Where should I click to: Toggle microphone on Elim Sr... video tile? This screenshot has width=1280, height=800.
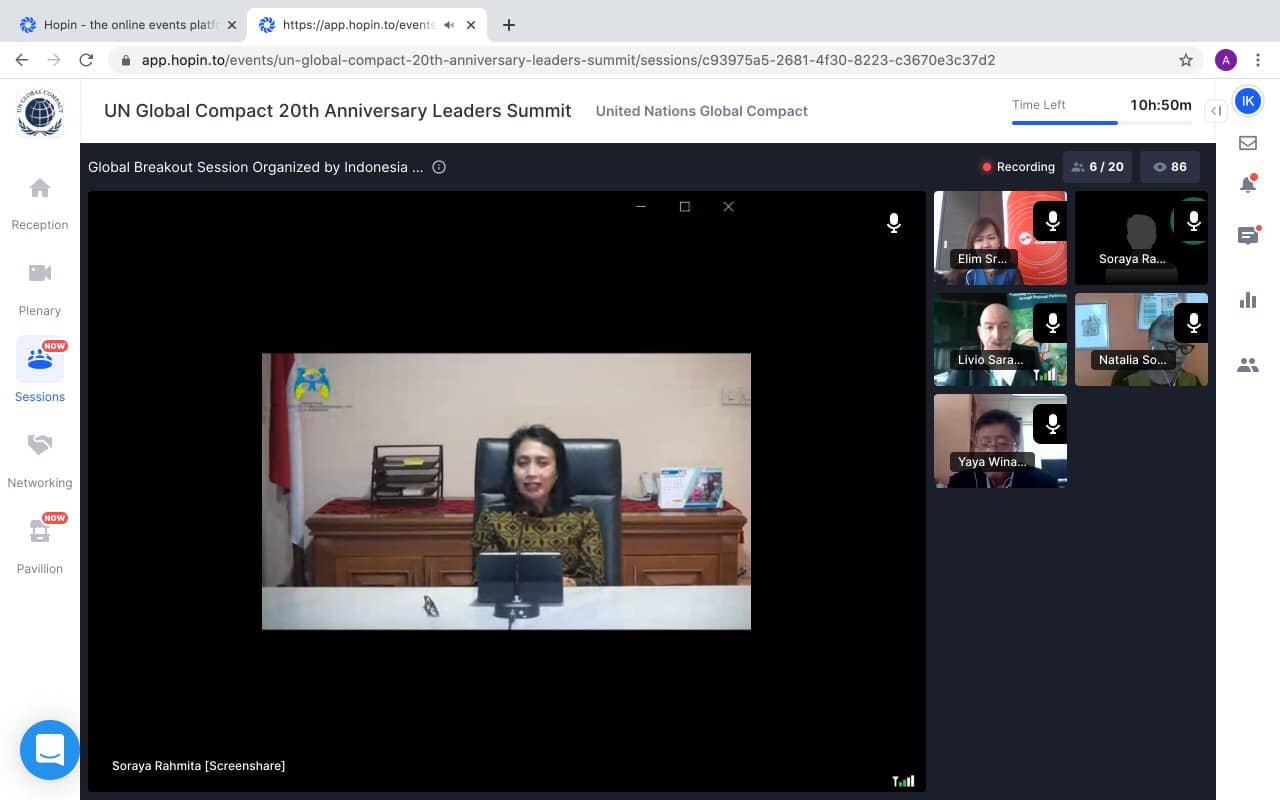[1051, 221]
